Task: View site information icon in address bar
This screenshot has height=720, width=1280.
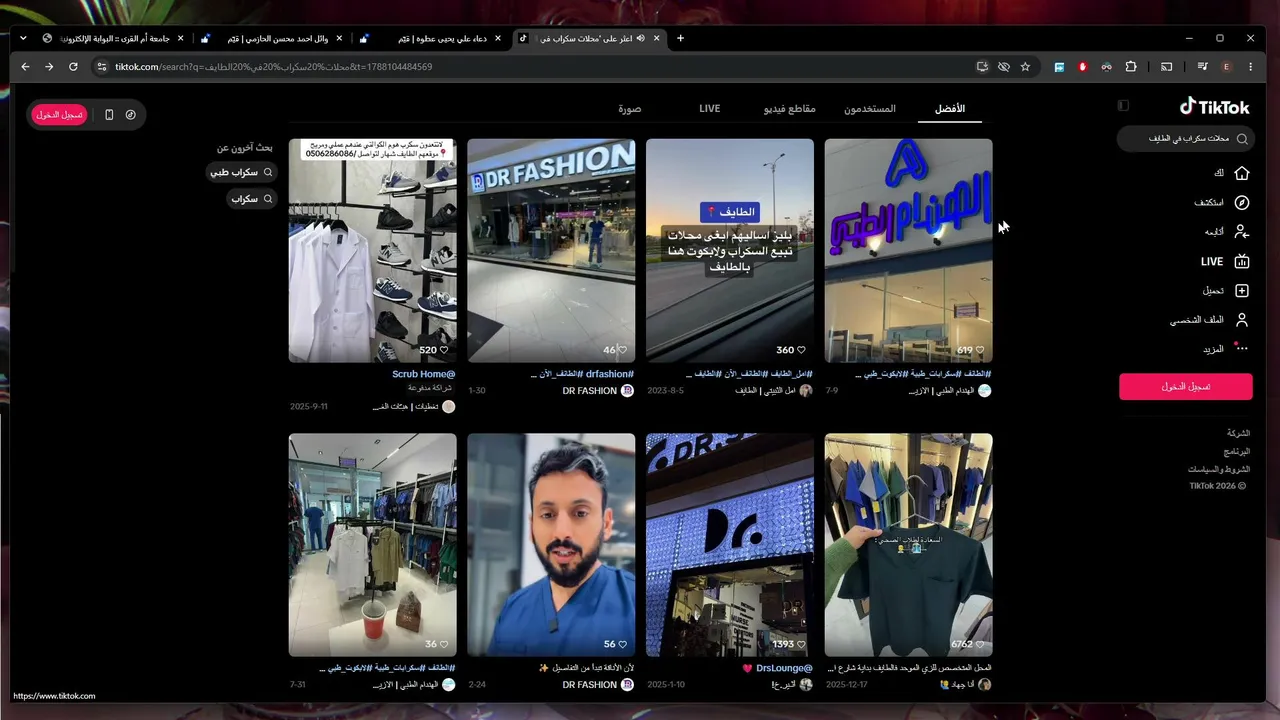Action: click(x=101, y=67)
